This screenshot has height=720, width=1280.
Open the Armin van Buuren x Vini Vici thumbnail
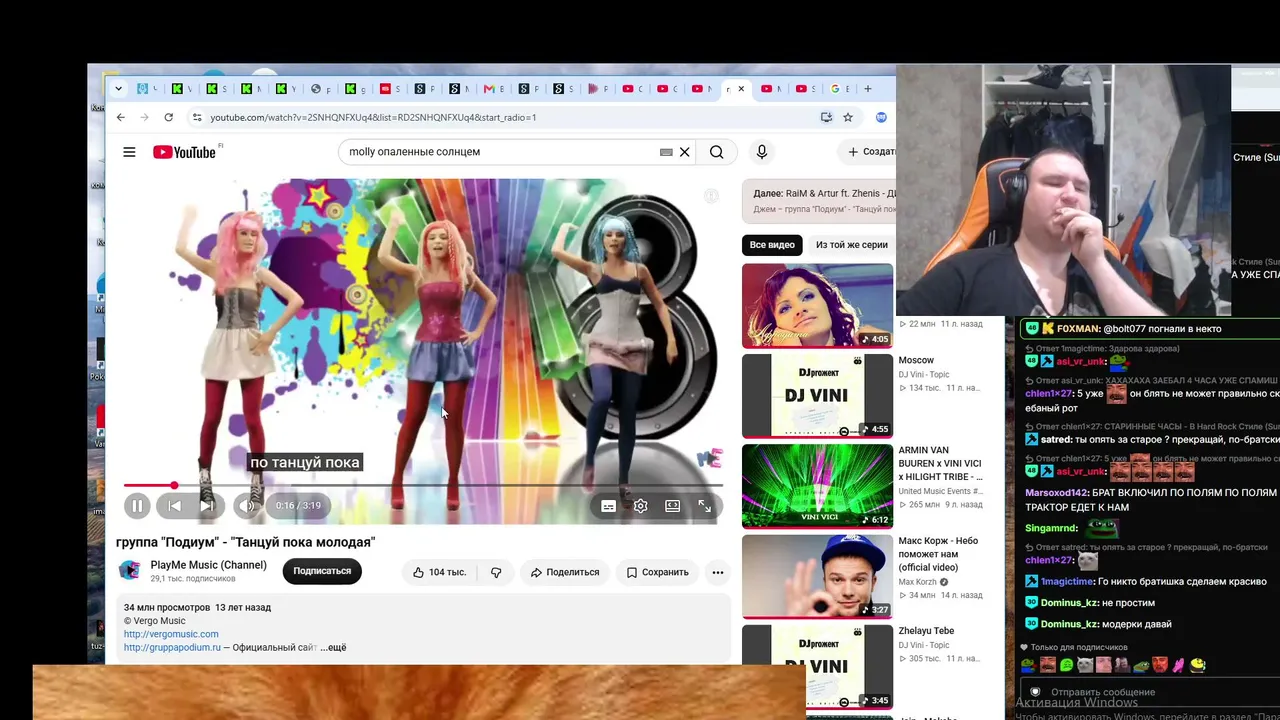tap(817, 486)
